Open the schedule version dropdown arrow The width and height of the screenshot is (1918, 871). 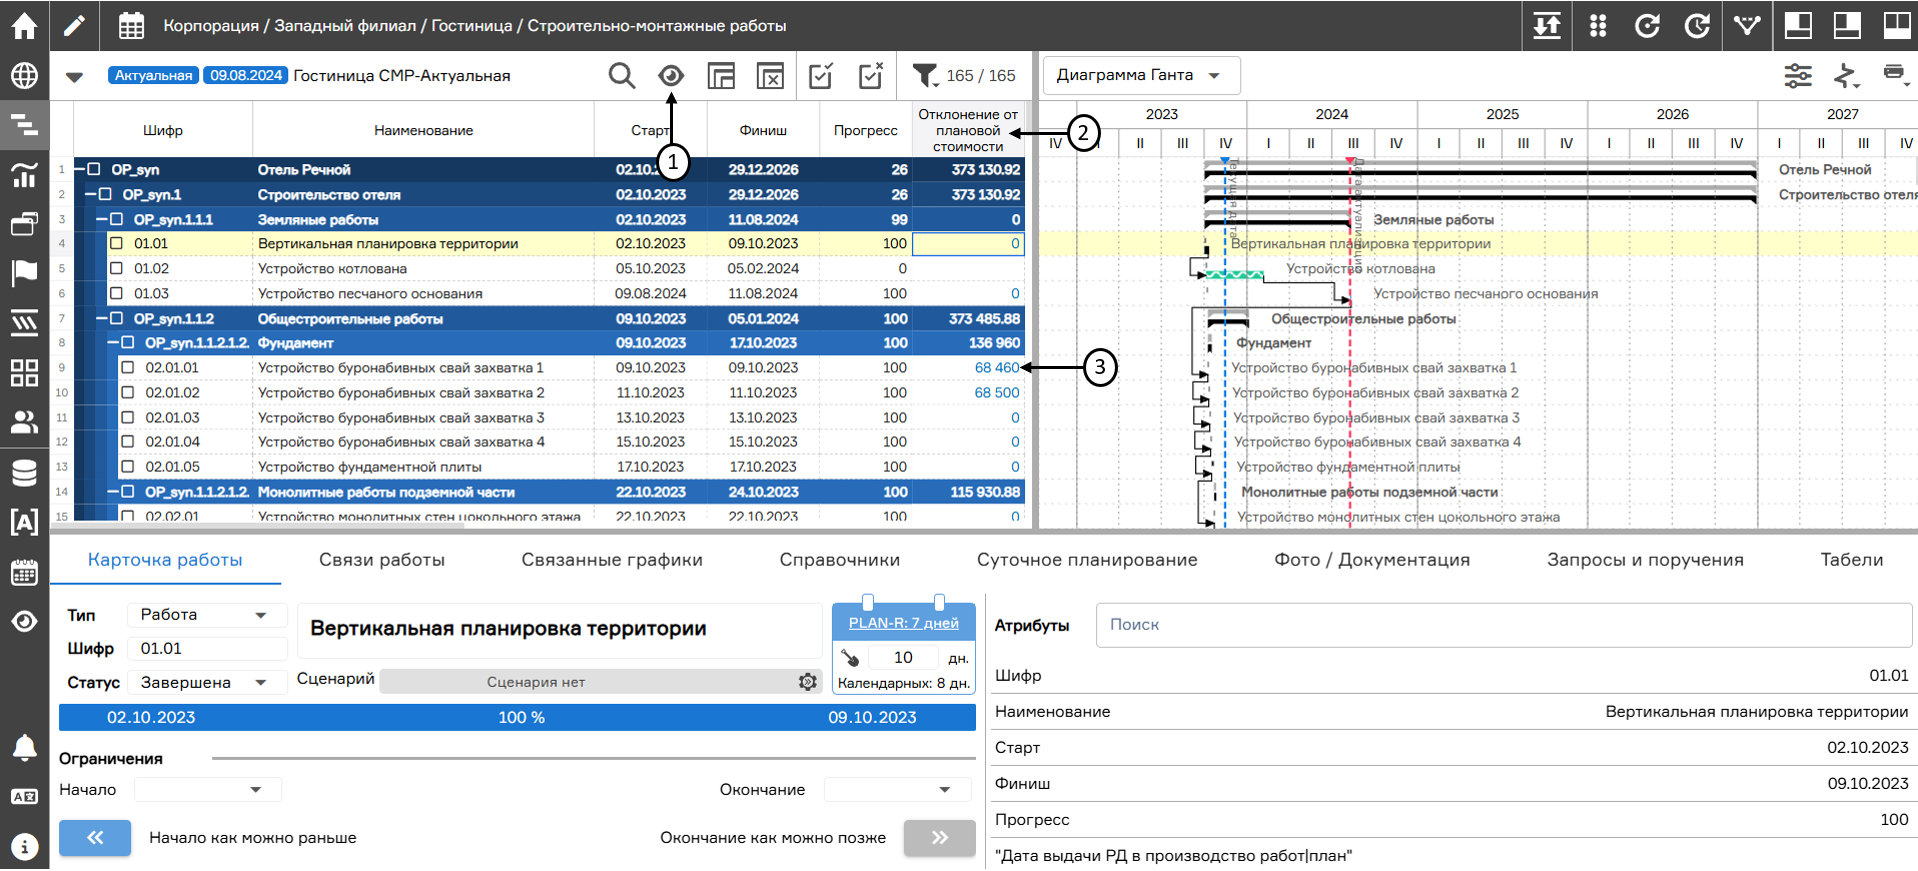pos(74,77)
